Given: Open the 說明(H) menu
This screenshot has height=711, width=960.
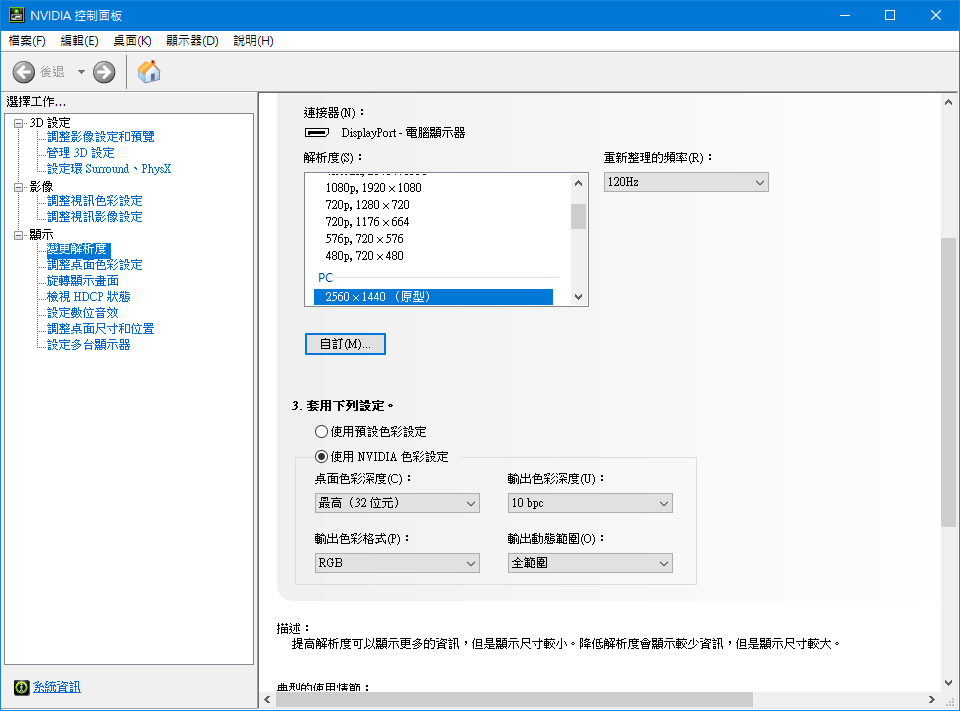Looking at the screenshot, I should click(253, 41).
